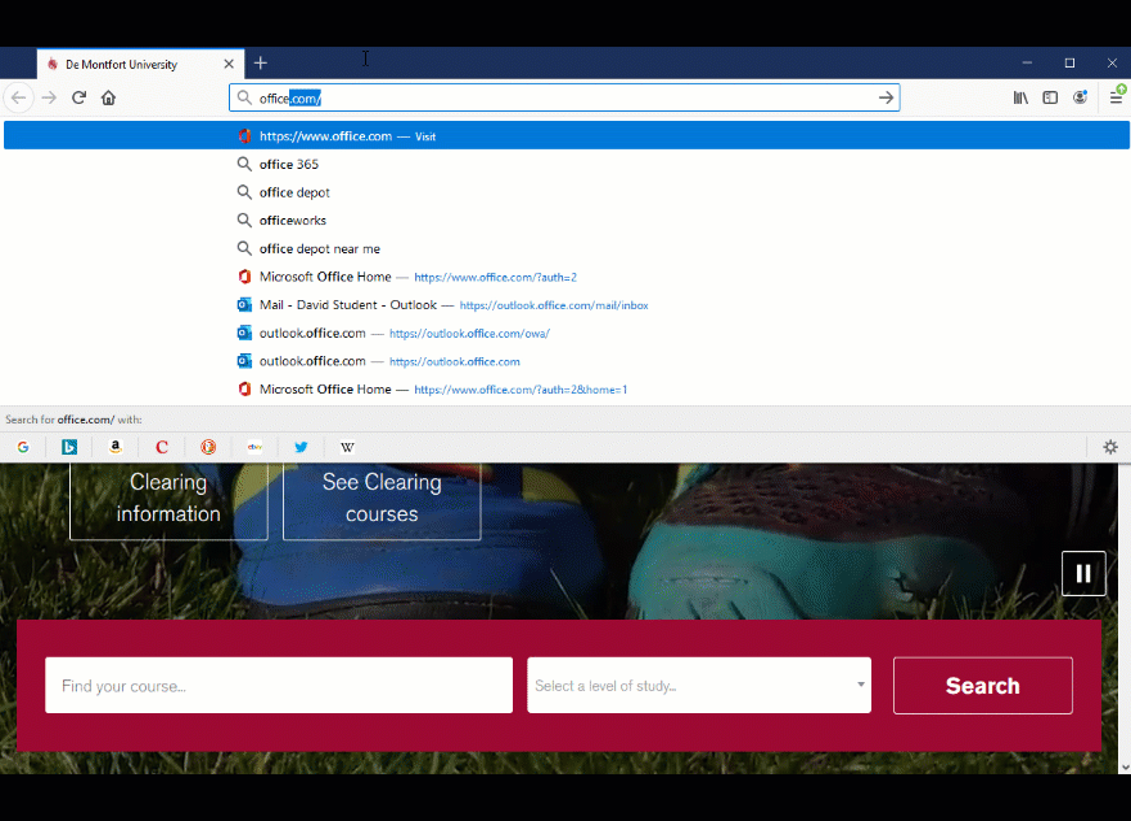Close the De Montfort University tab
This screenshot has height=821, width=1131.
pyautogui.click(x=229, y=63)
